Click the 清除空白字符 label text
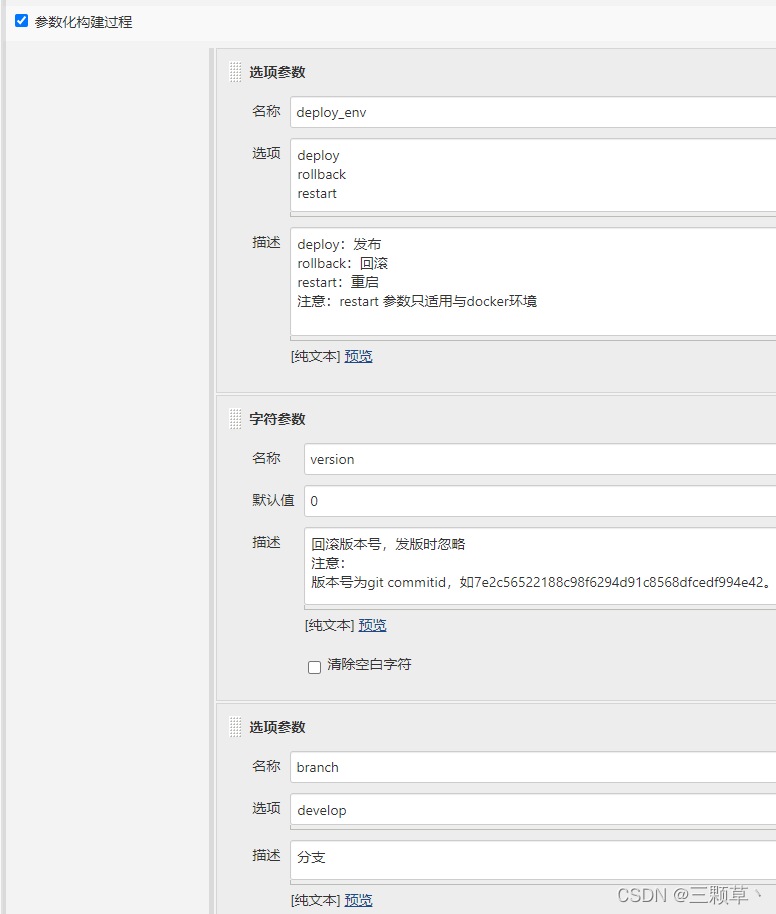The image size is (776, 914). tap(369, 665)
